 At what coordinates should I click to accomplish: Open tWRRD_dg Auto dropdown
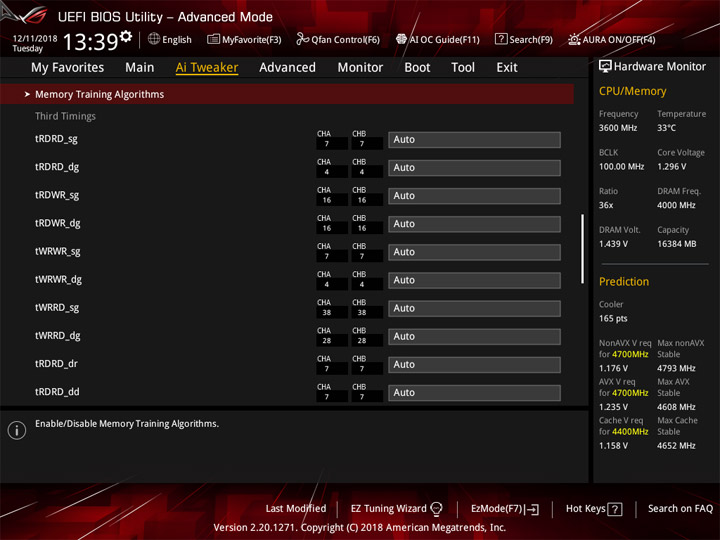coord(474,336)
